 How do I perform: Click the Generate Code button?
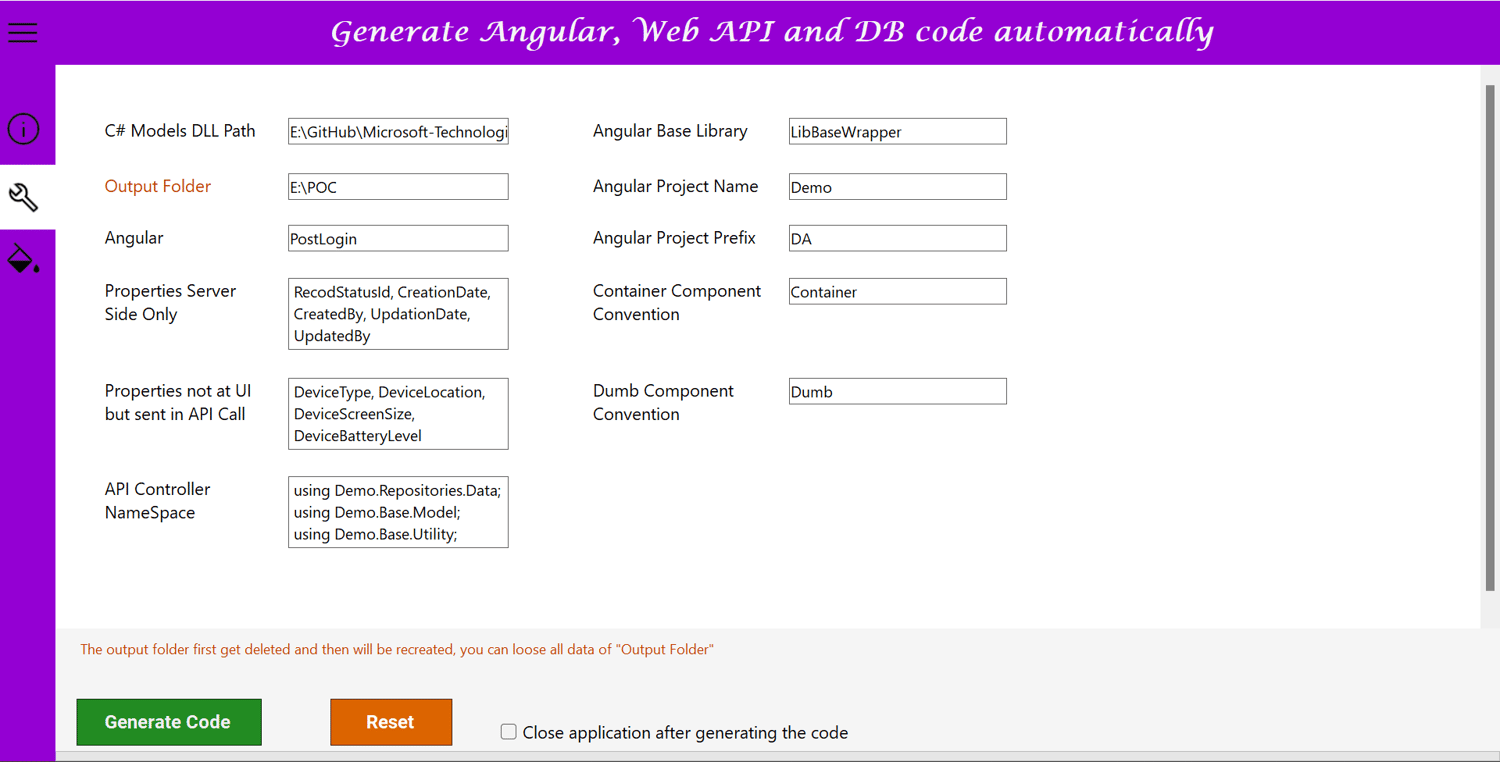[x=169, y=722]
